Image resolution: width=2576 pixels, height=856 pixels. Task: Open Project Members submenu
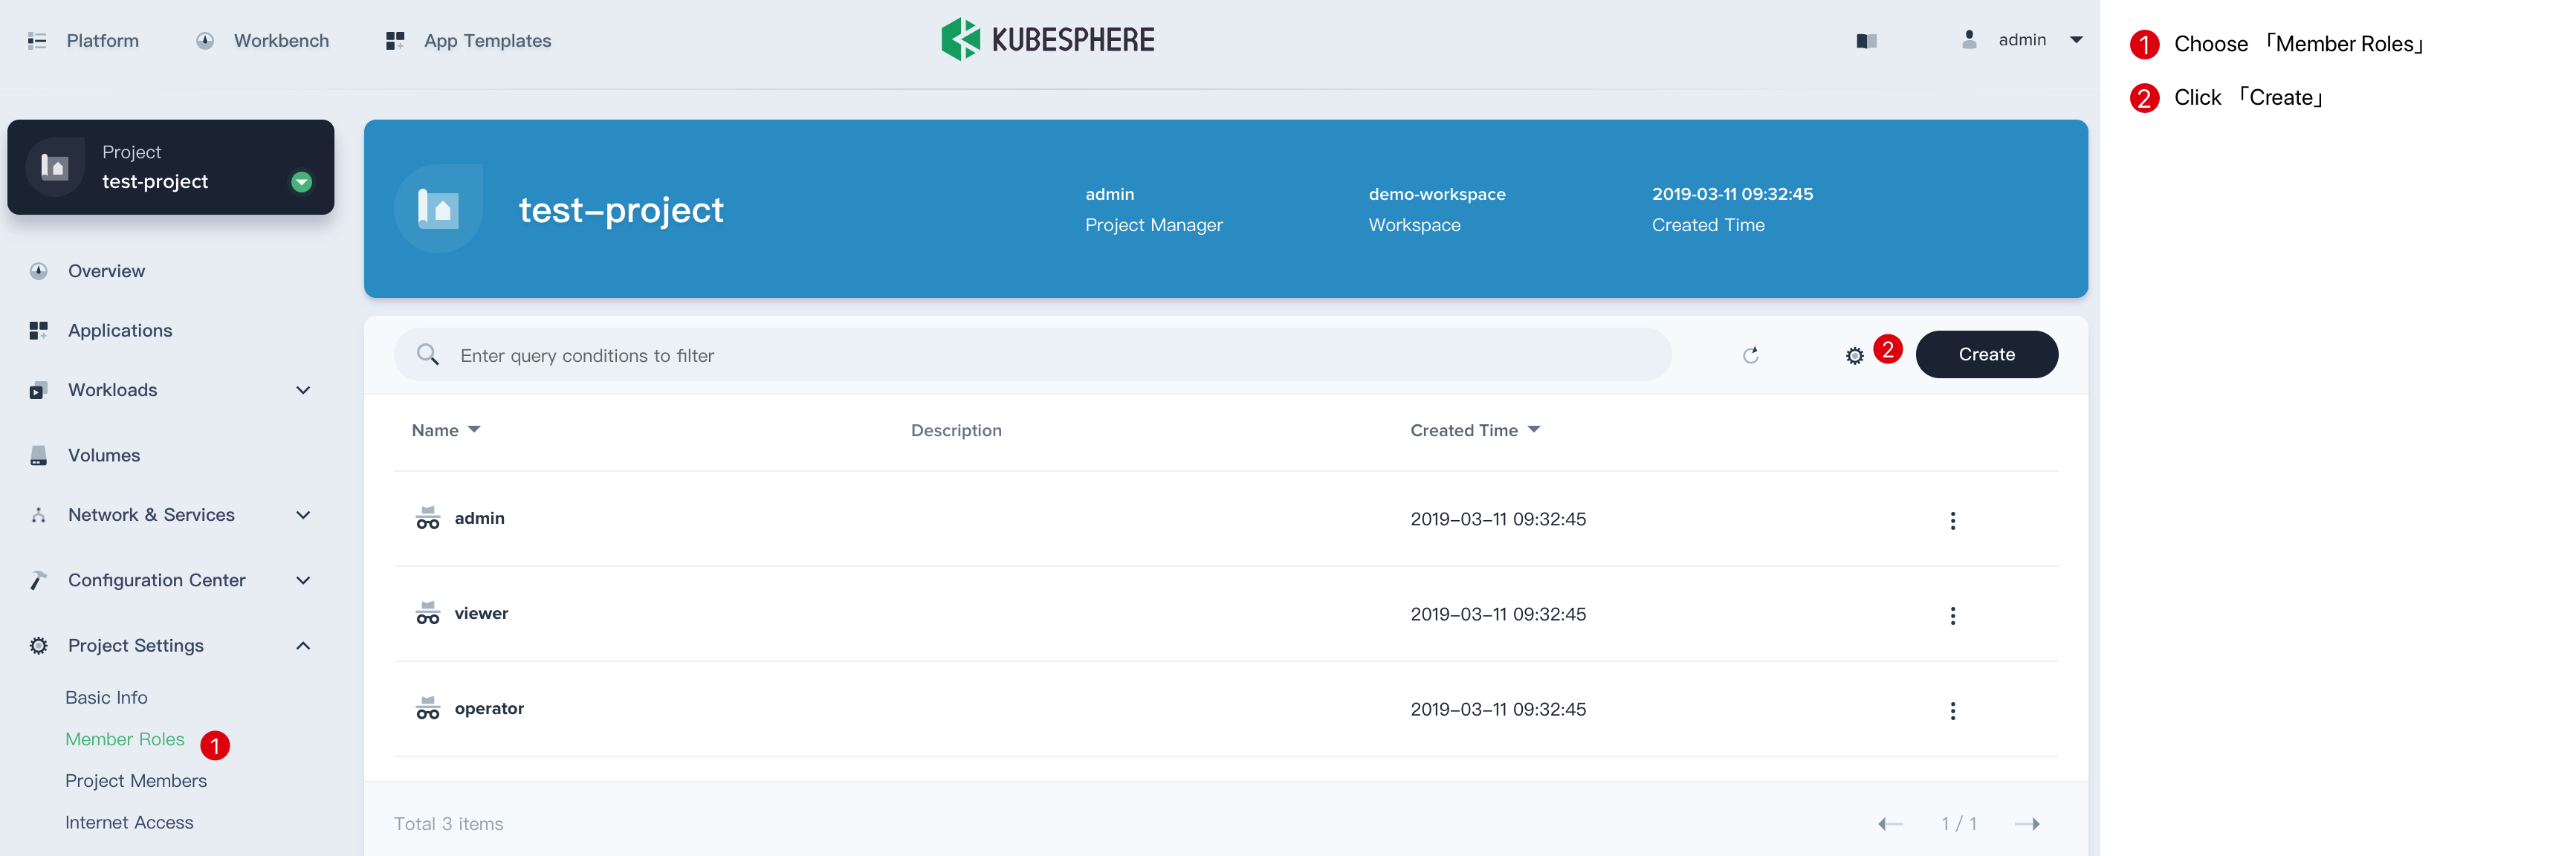pos(136,781)
